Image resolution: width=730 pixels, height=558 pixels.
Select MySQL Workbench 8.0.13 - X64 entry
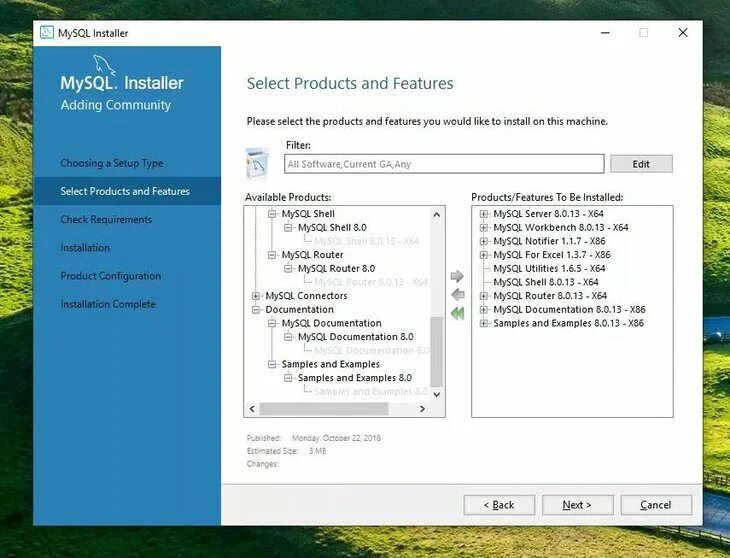pyautogui.click(x=561, y=228)
